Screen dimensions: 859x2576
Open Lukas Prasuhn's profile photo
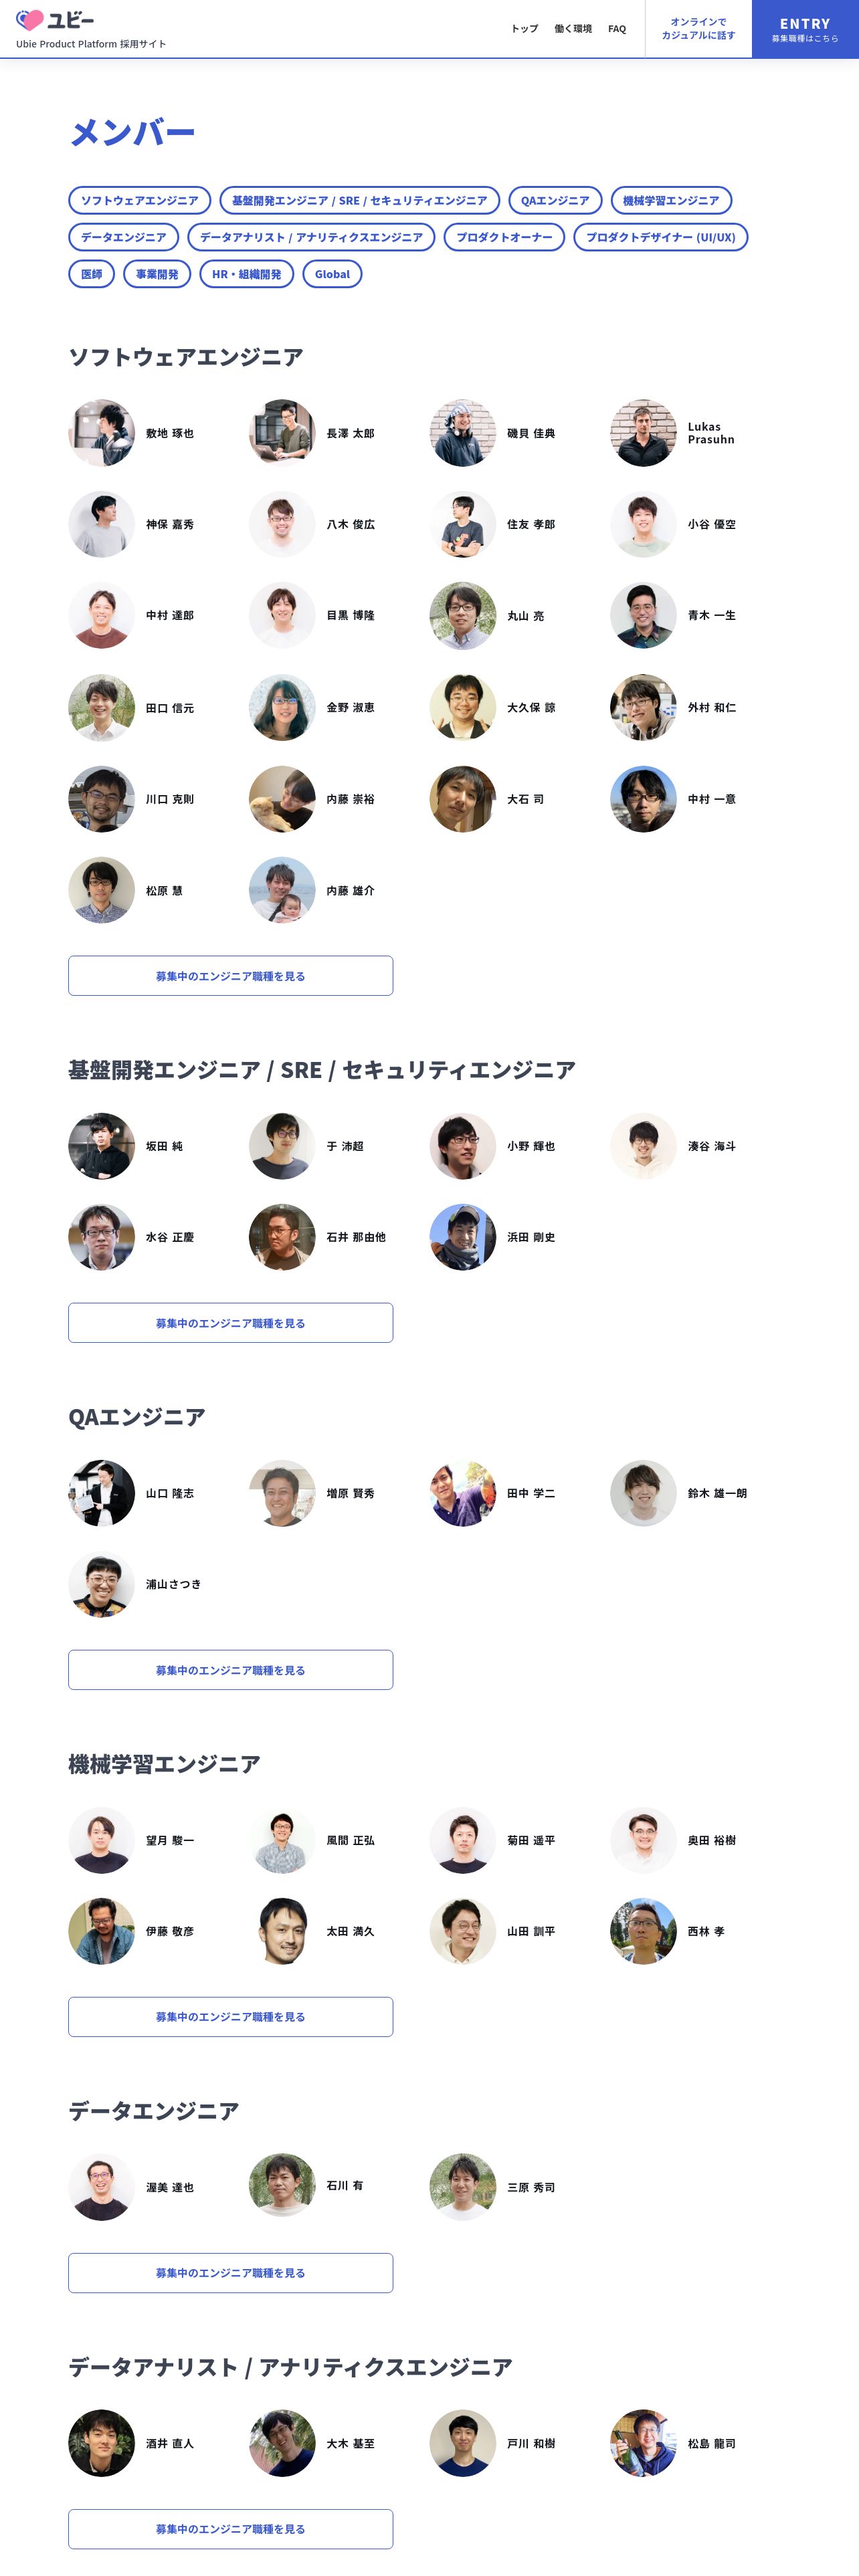643,433
